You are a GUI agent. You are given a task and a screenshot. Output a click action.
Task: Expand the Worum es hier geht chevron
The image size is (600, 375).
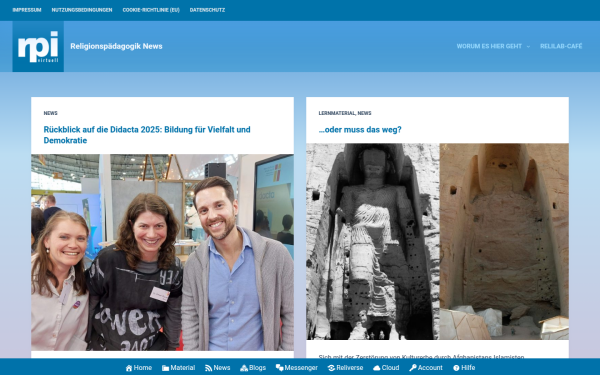[528, 46]
